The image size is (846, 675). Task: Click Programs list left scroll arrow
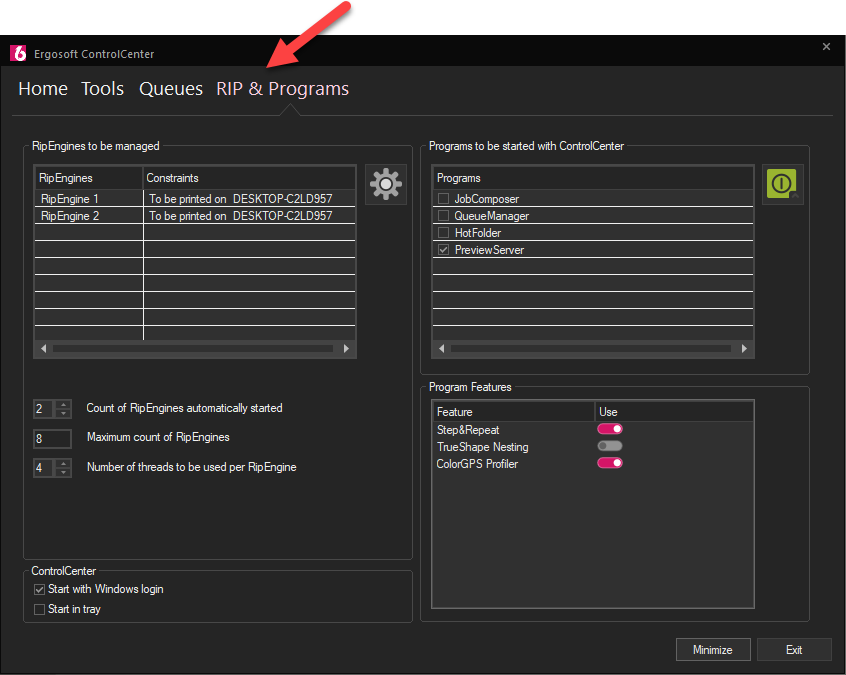pos(441,349)
